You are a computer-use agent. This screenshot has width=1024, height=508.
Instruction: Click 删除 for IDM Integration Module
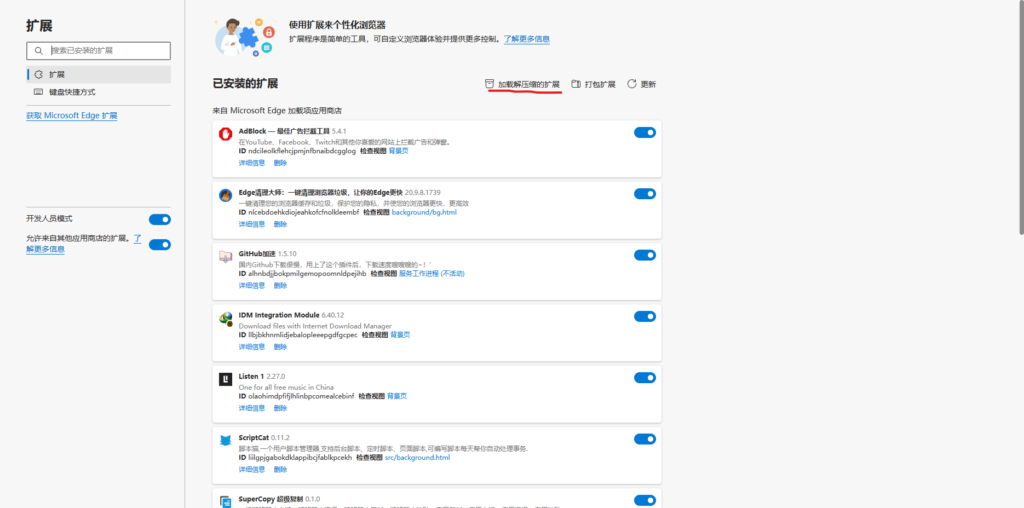click(280, 347)
